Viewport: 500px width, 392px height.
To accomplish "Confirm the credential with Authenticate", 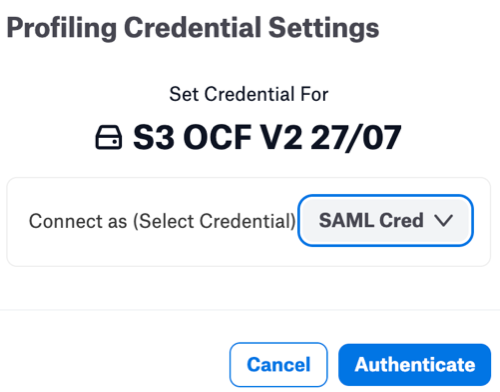I will (x=414, y=364).
